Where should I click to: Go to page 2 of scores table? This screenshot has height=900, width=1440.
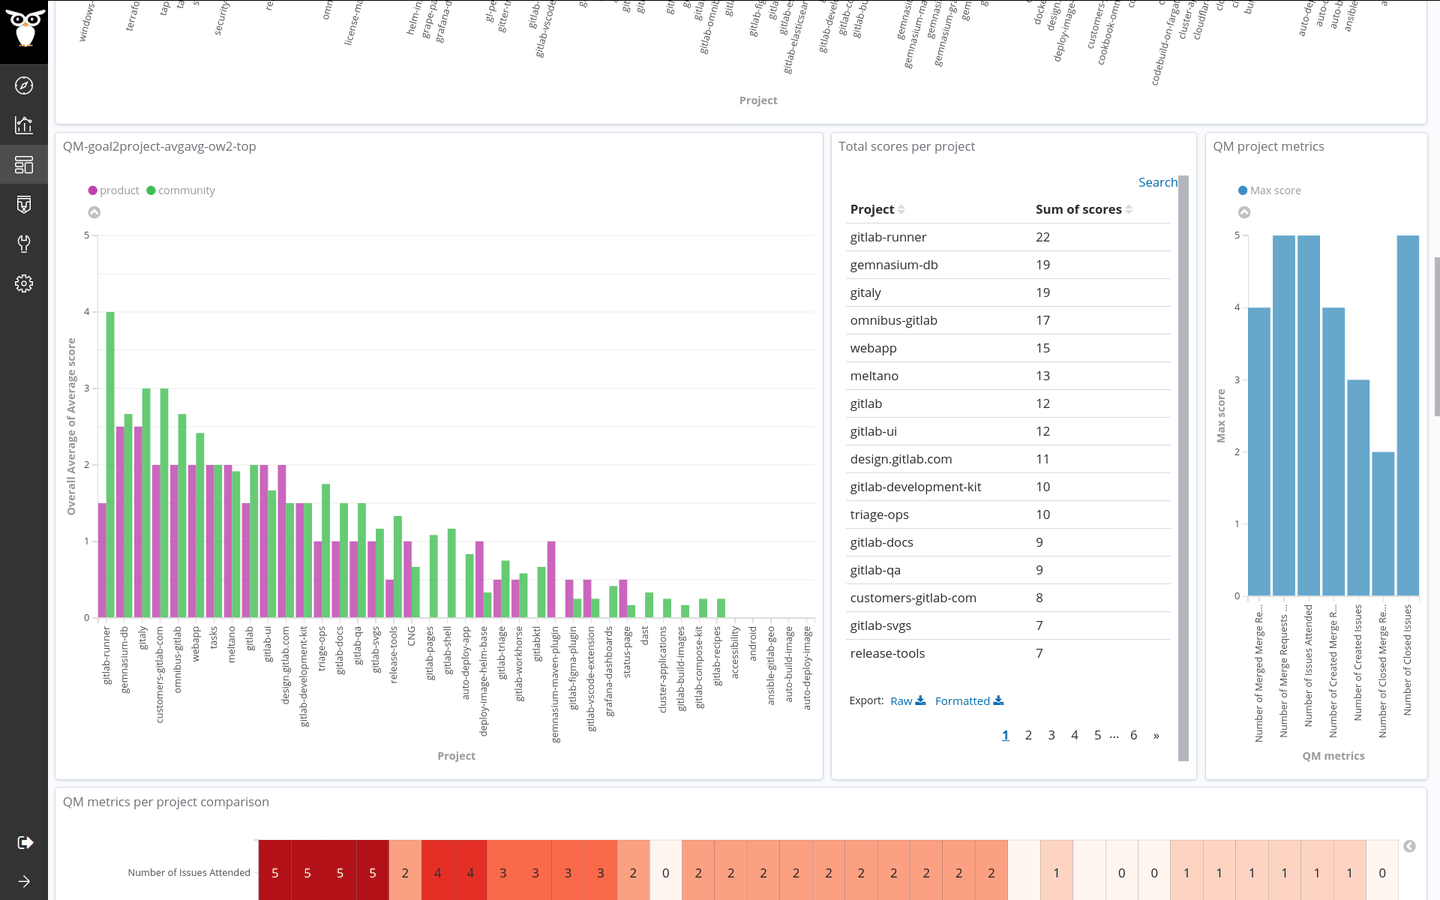coord(1028,735)
